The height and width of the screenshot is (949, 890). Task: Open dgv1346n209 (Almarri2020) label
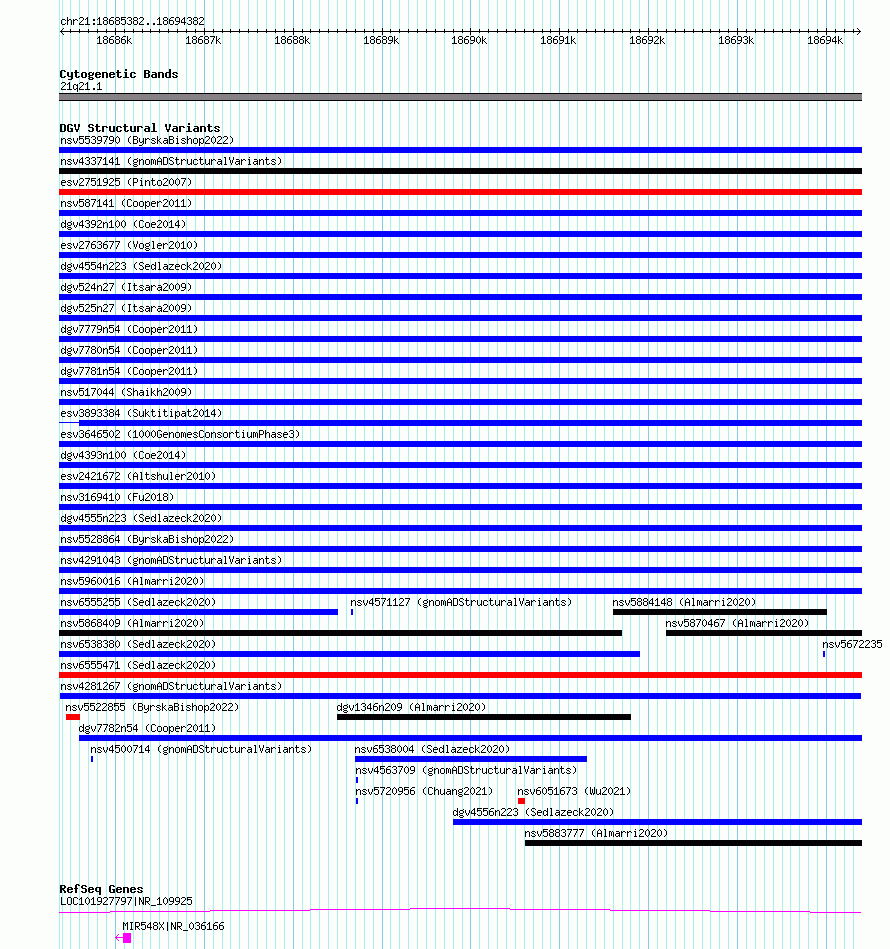coord(411,708)
